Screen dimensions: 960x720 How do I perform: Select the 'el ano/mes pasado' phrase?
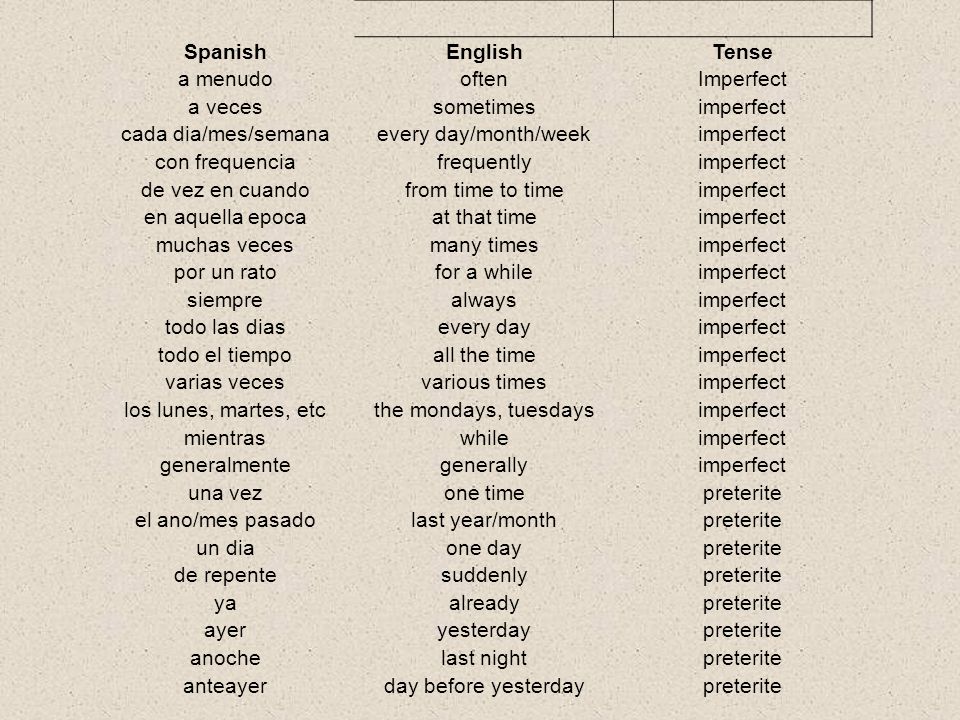225,520
